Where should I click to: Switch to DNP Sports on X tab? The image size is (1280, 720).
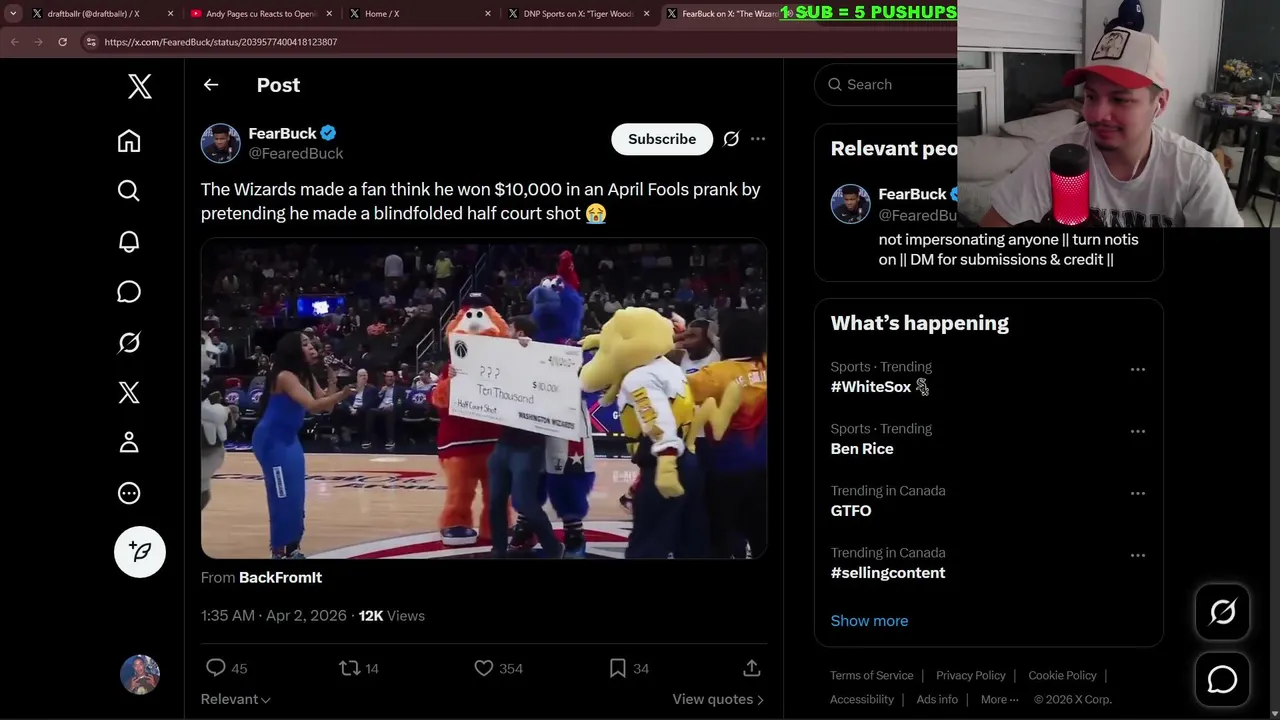click(576, 13)
